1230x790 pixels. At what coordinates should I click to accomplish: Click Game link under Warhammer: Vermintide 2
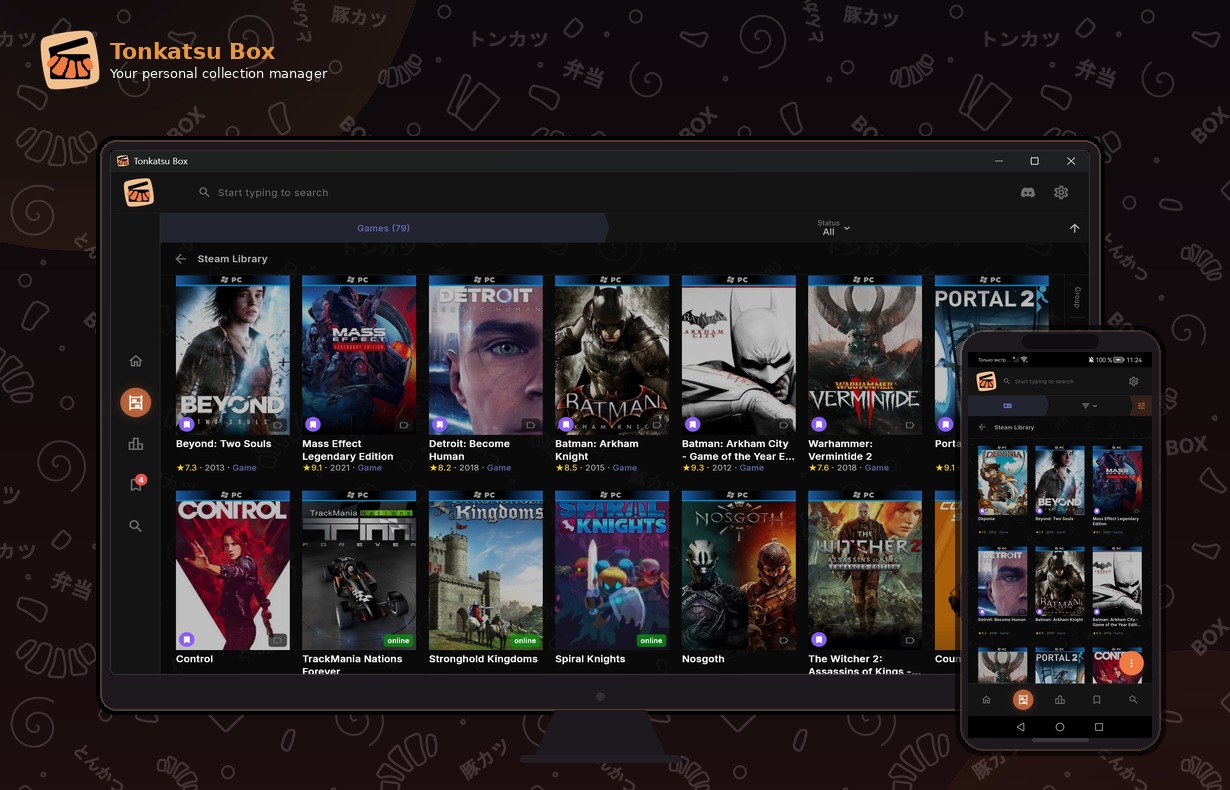pos(877,468)
